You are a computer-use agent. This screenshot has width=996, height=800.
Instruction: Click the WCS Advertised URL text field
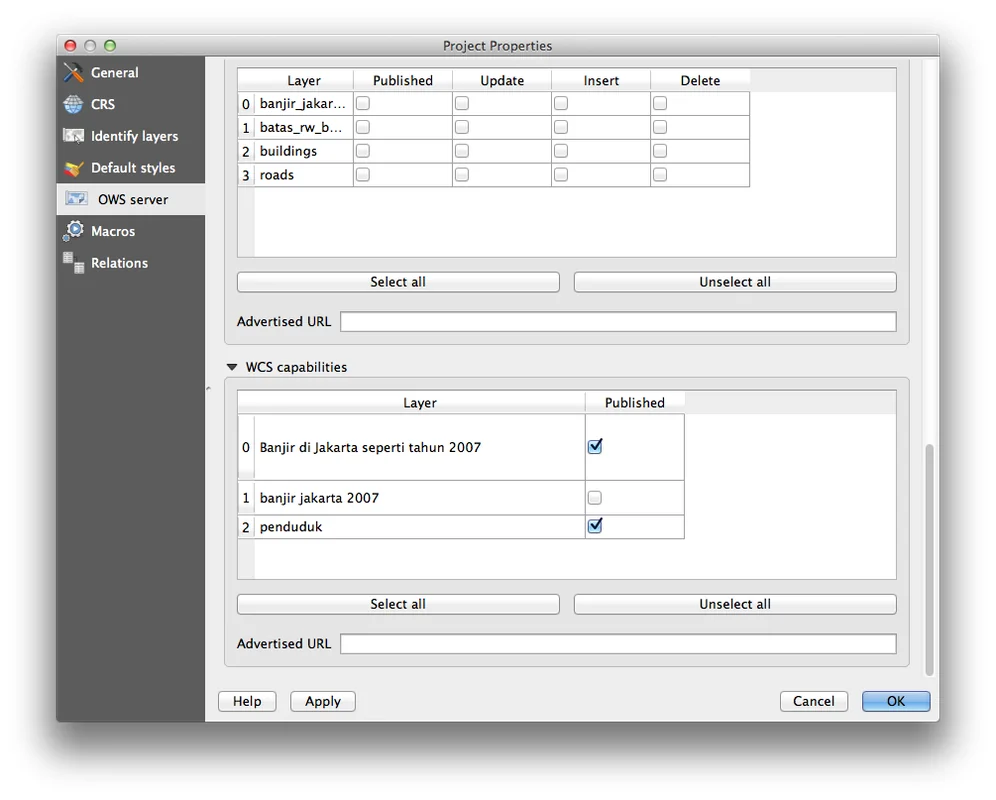[618, 644]
